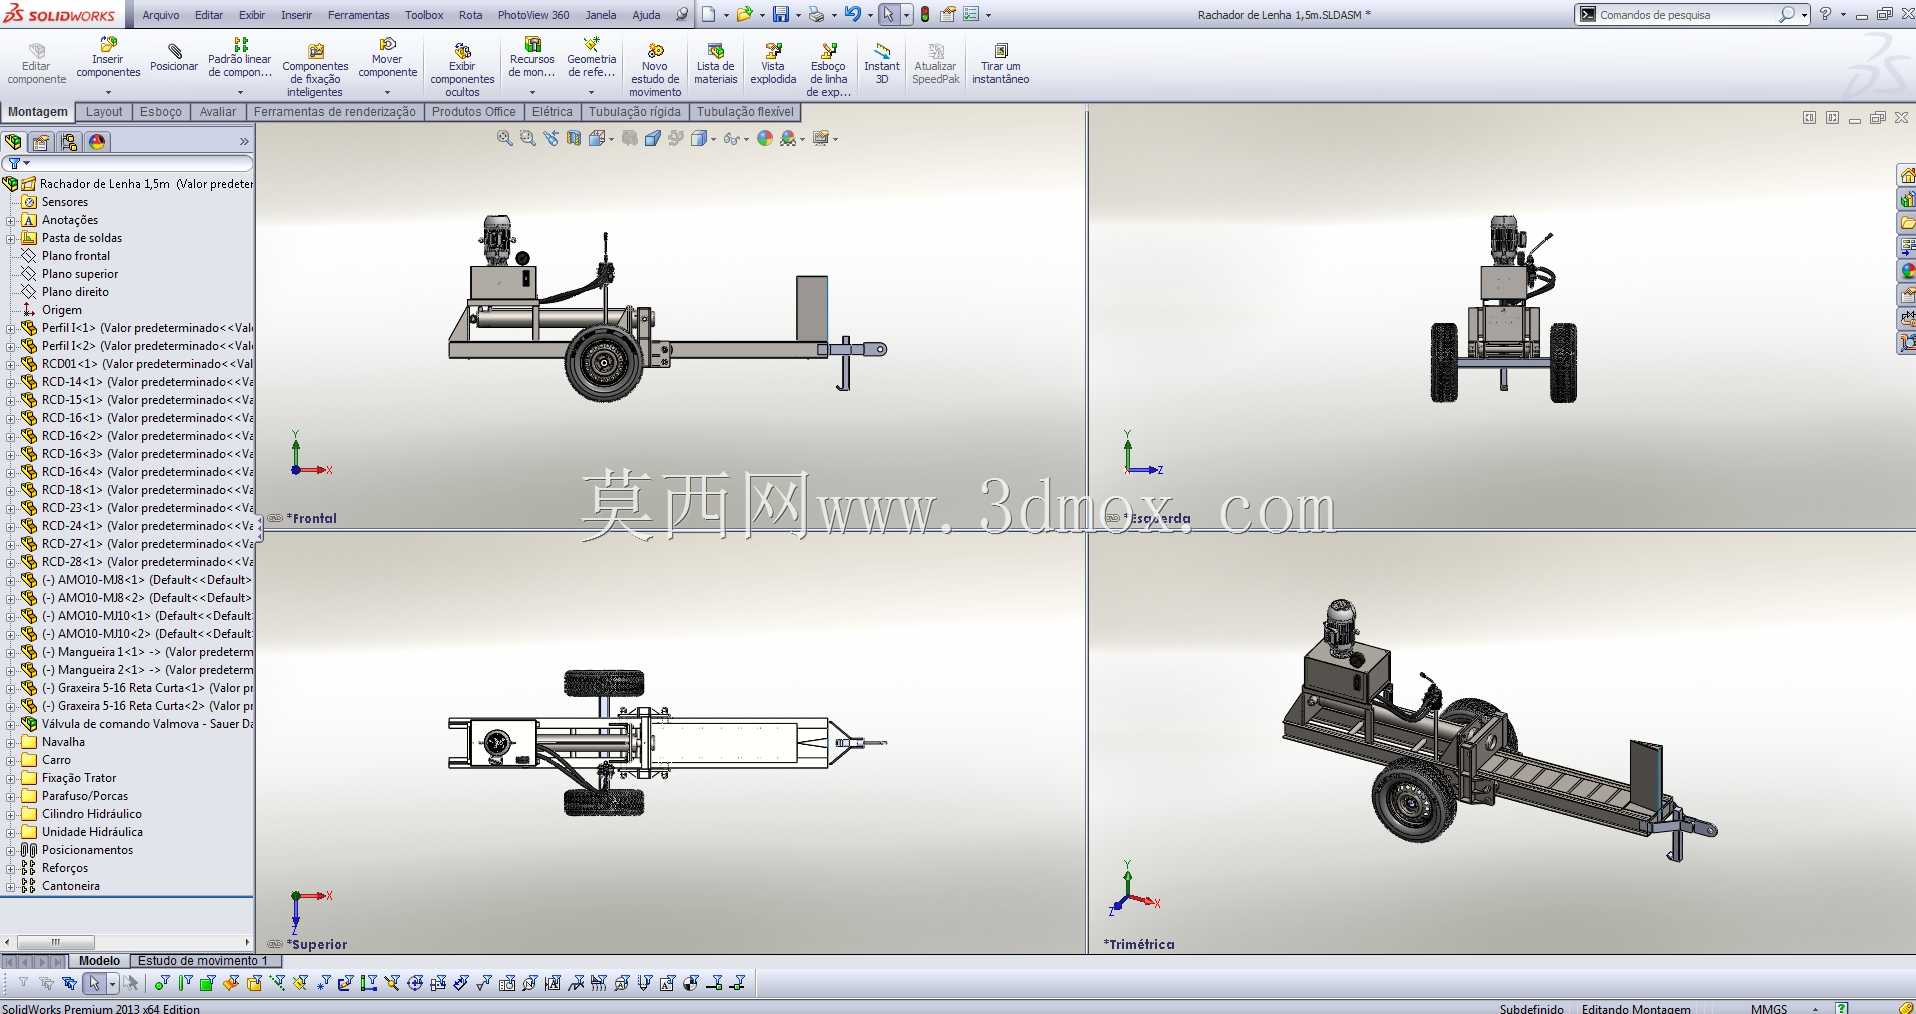Click the section view icon
The width and height of the screenshot is (1916, 1014).
pyautogui.click(x=574, y=138)
